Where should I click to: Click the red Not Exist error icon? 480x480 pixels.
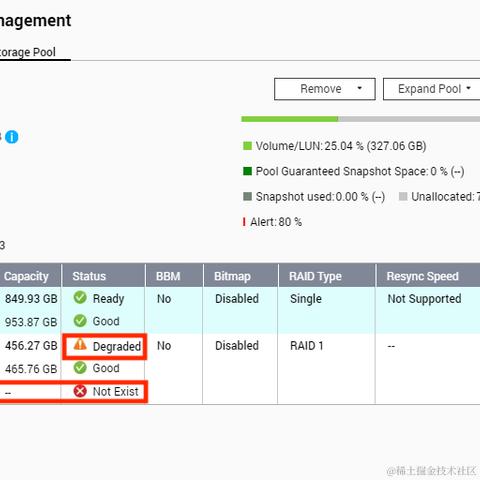(x=80, y=391)
